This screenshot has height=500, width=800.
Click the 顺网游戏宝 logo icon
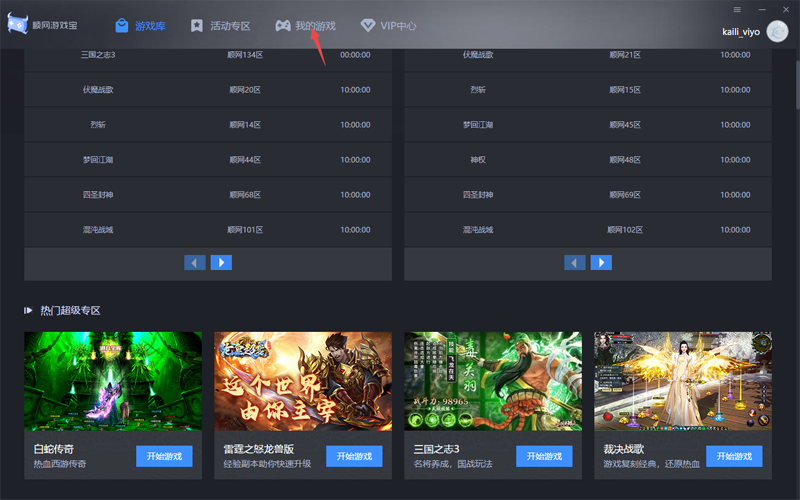pyautogui.click(x=17, y=24)
